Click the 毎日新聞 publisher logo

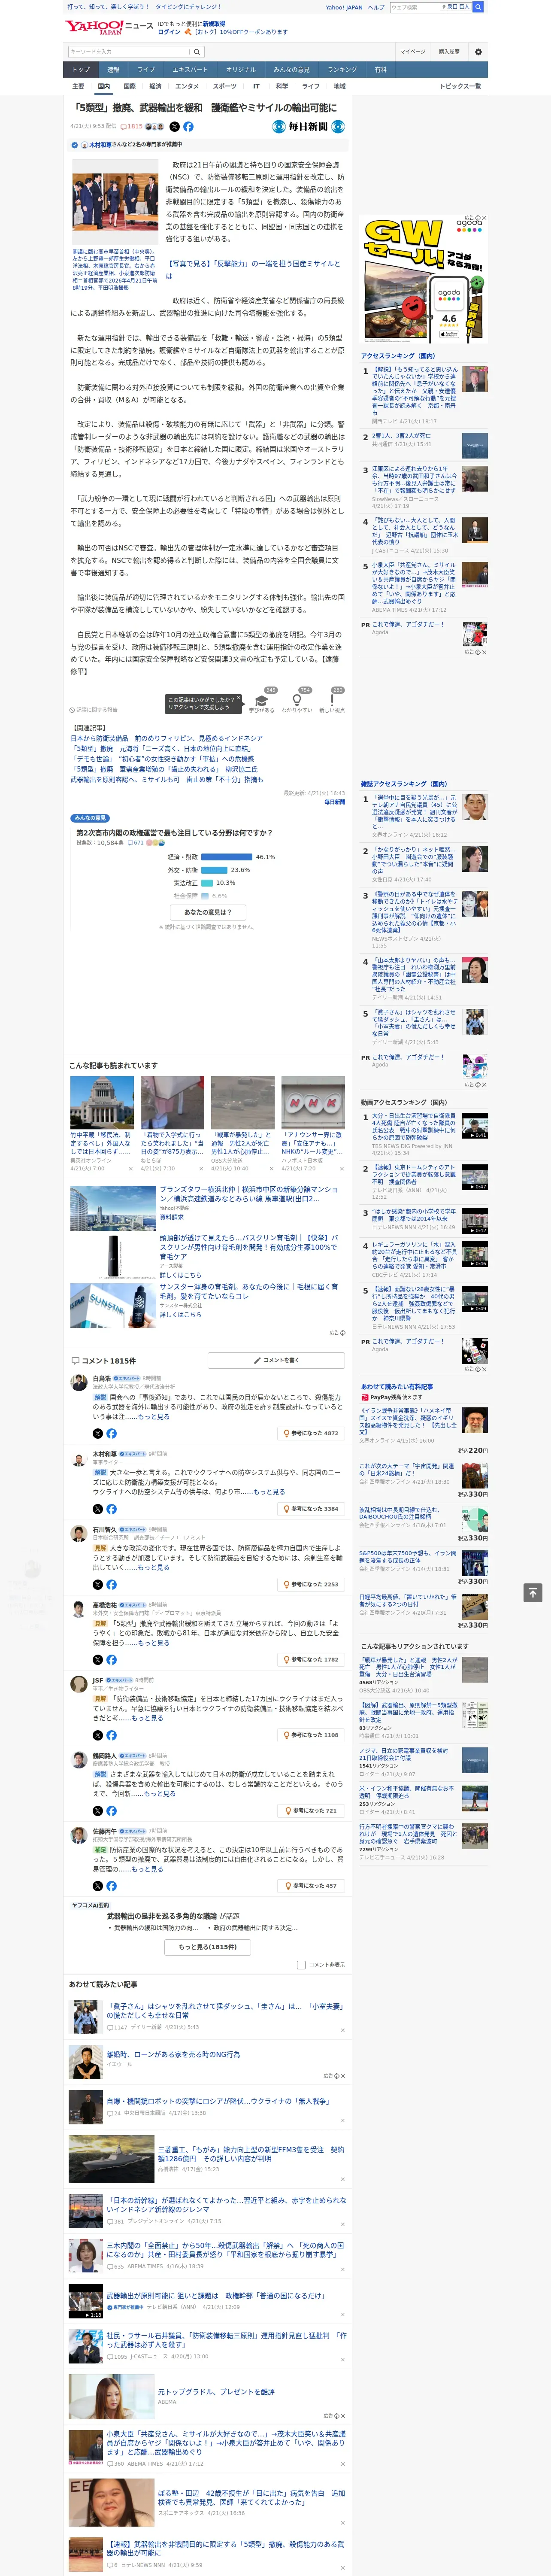tap(309, 127)
